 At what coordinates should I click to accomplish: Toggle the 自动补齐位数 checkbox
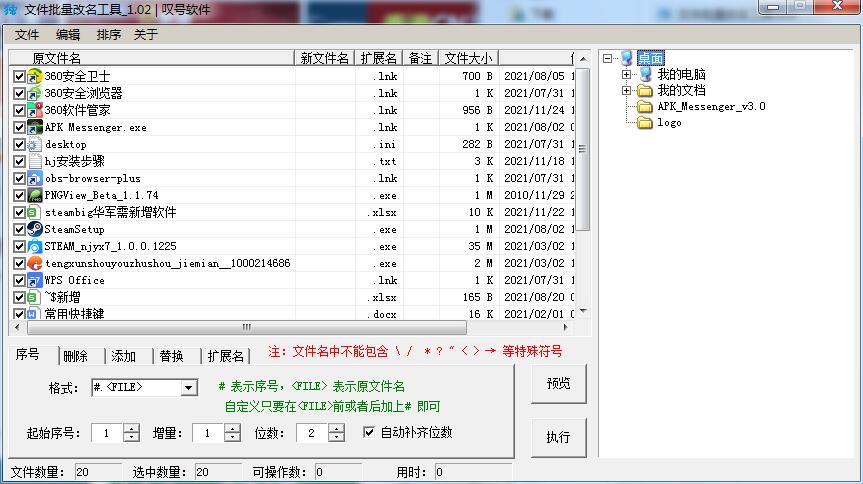click(369, 432)
